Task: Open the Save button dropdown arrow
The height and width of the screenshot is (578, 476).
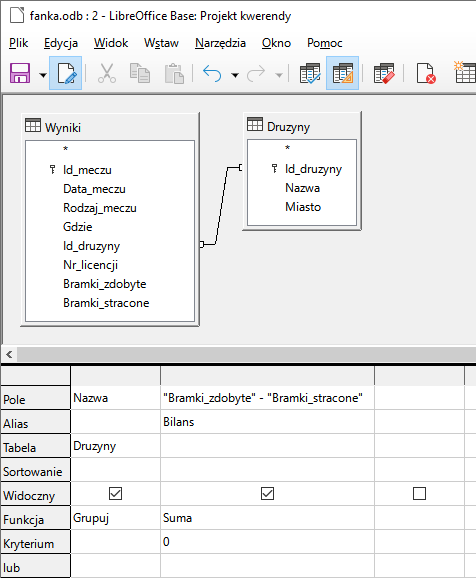Action: click(43, 75)
